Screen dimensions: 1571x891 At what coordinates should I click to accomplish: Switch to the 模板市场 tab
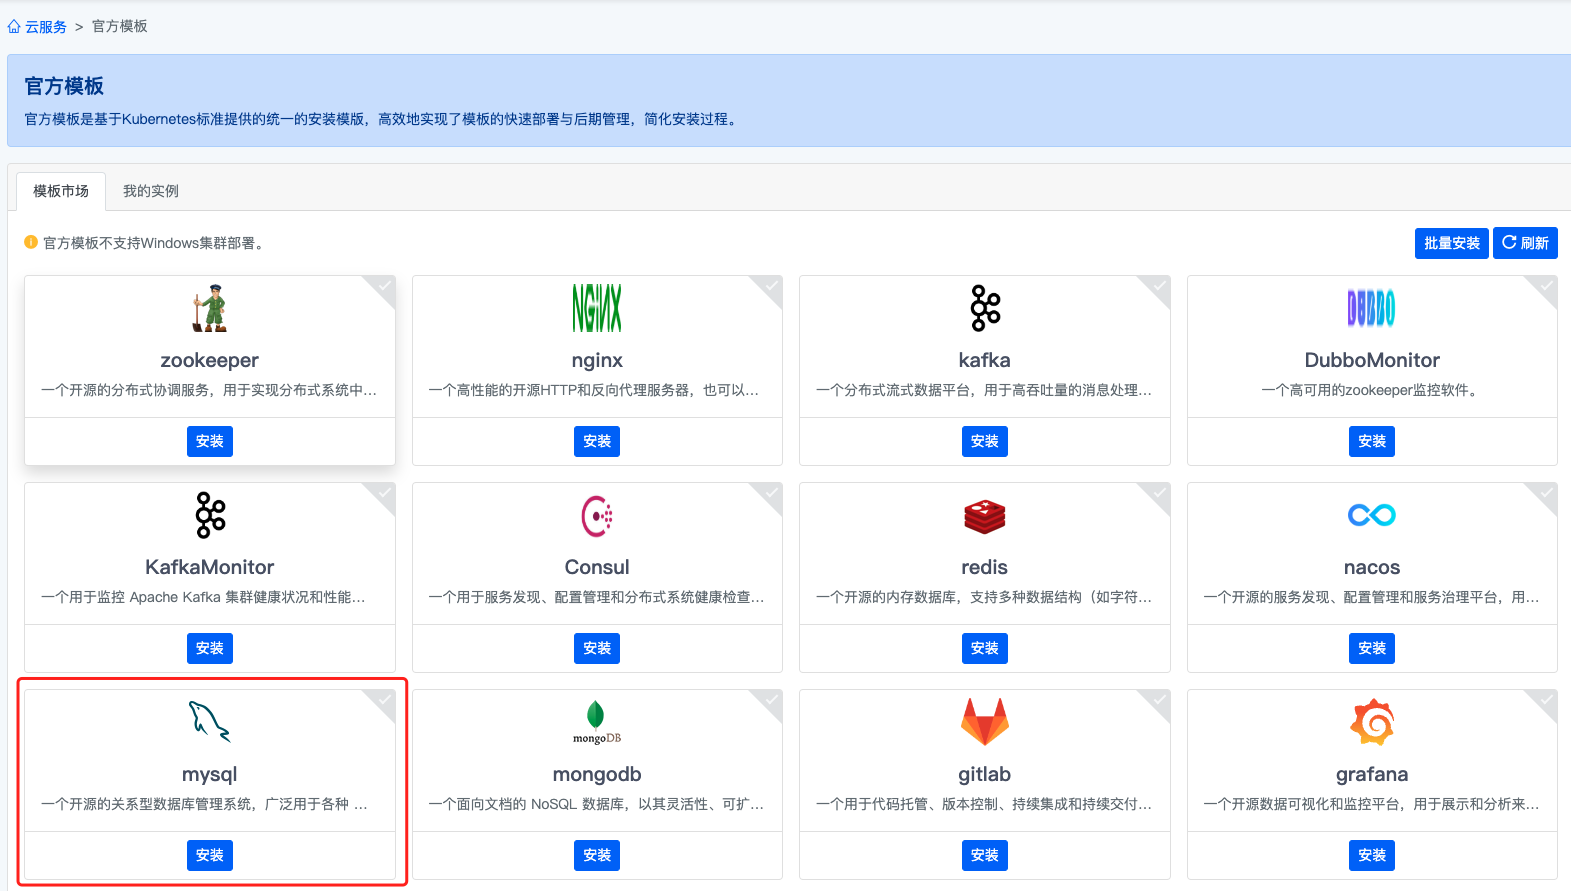61,191
